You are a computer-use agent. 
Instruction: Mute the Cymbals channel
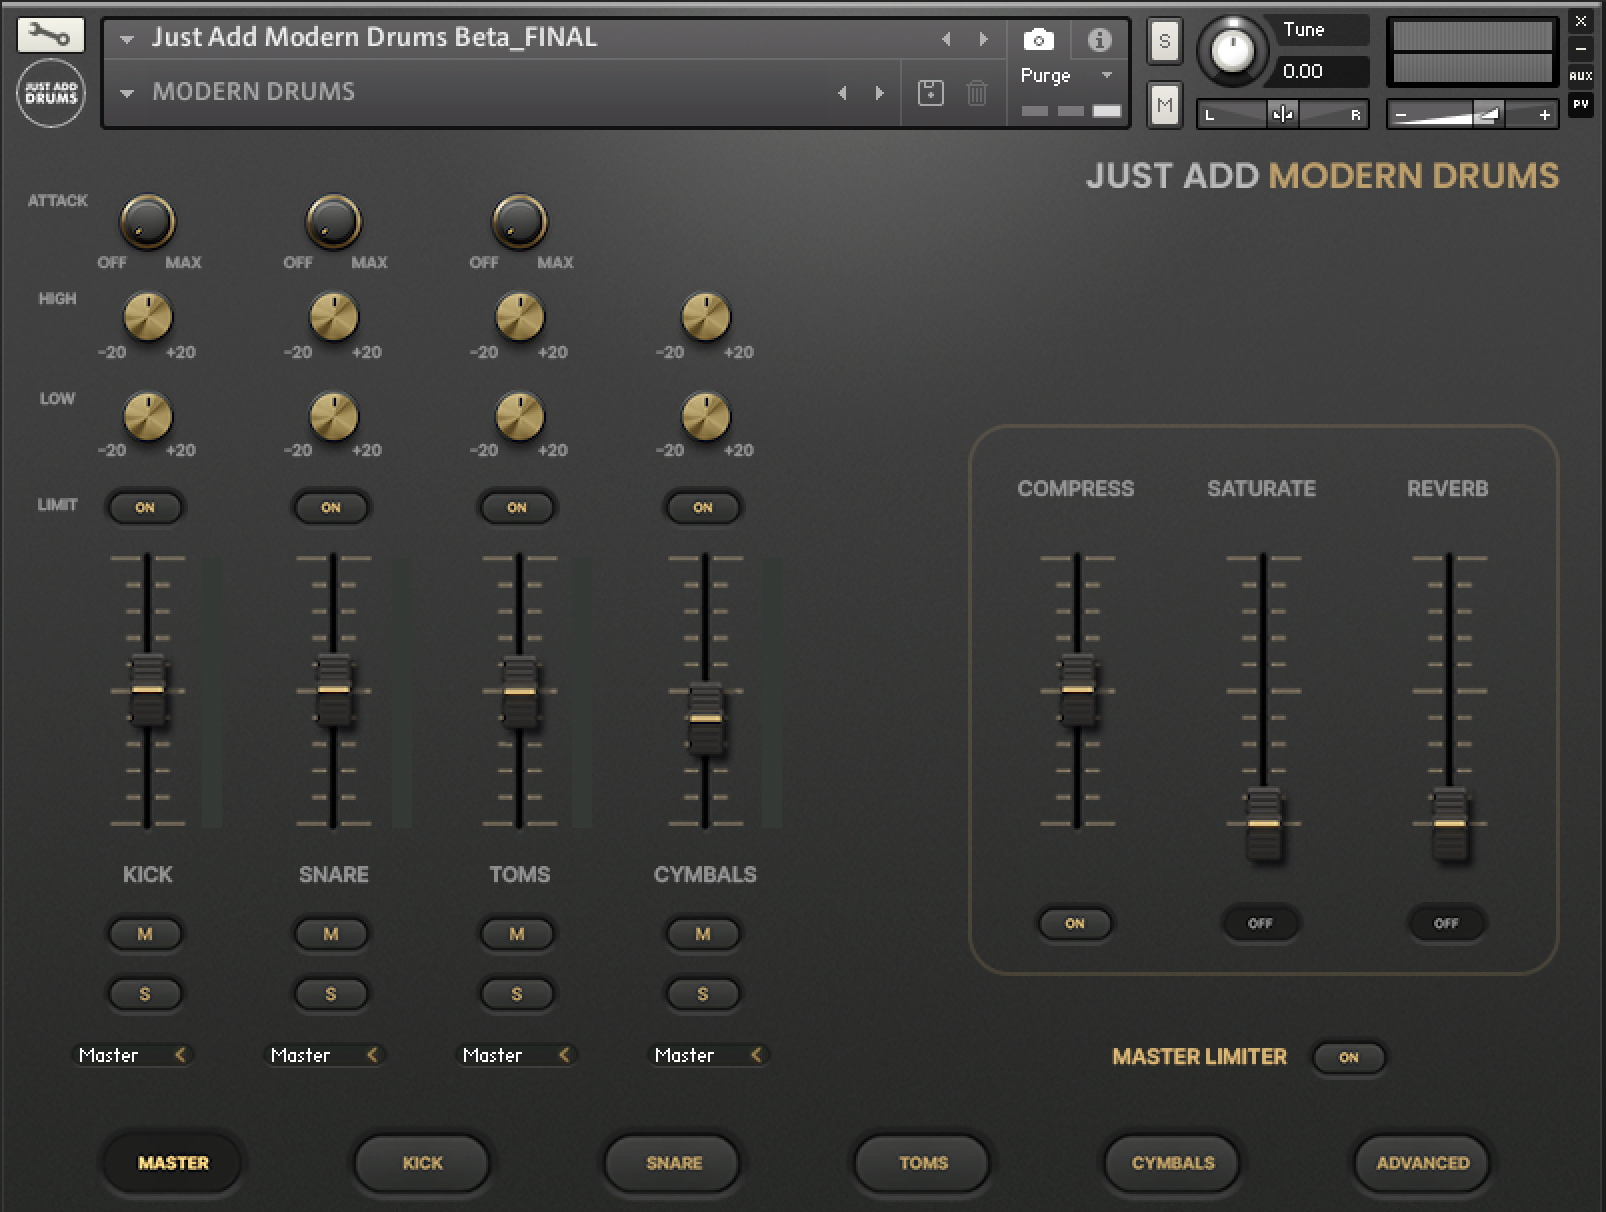pos(703,934)
